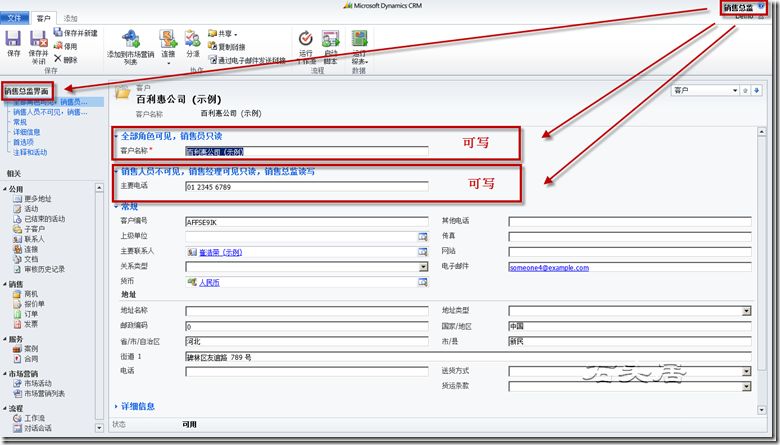Open the 运行报表 dropdown icon
Viewport: 780px width, 445px height.
point(359,38)
